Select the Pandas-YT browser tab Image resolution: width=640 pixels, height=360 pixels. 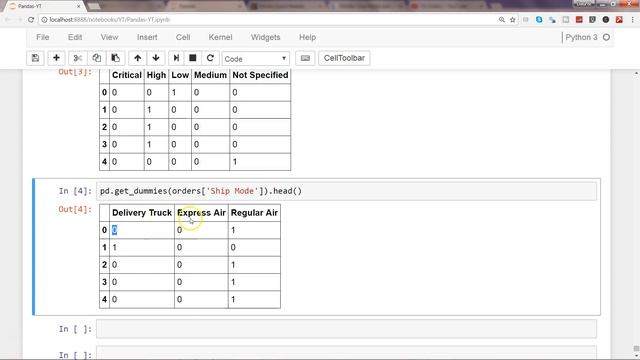pyautogui.click(x=43, y=6)
